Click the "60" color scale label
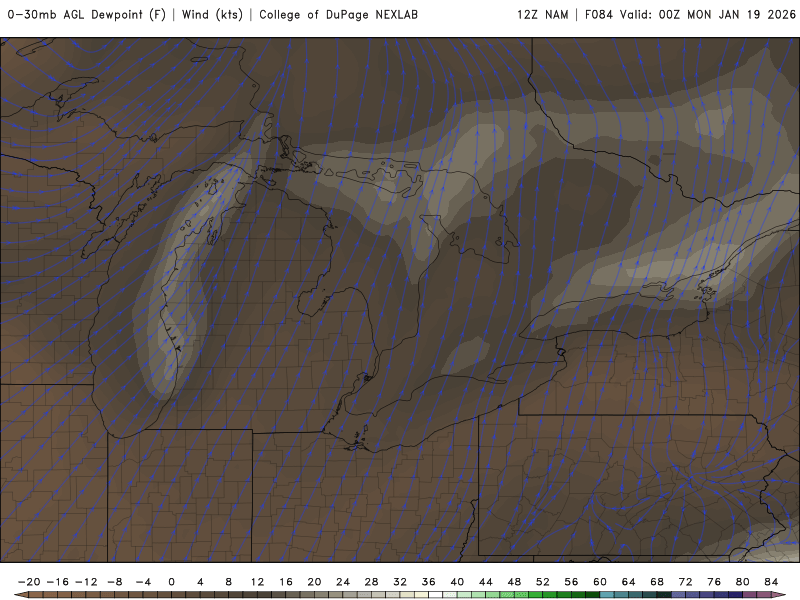 600,582
